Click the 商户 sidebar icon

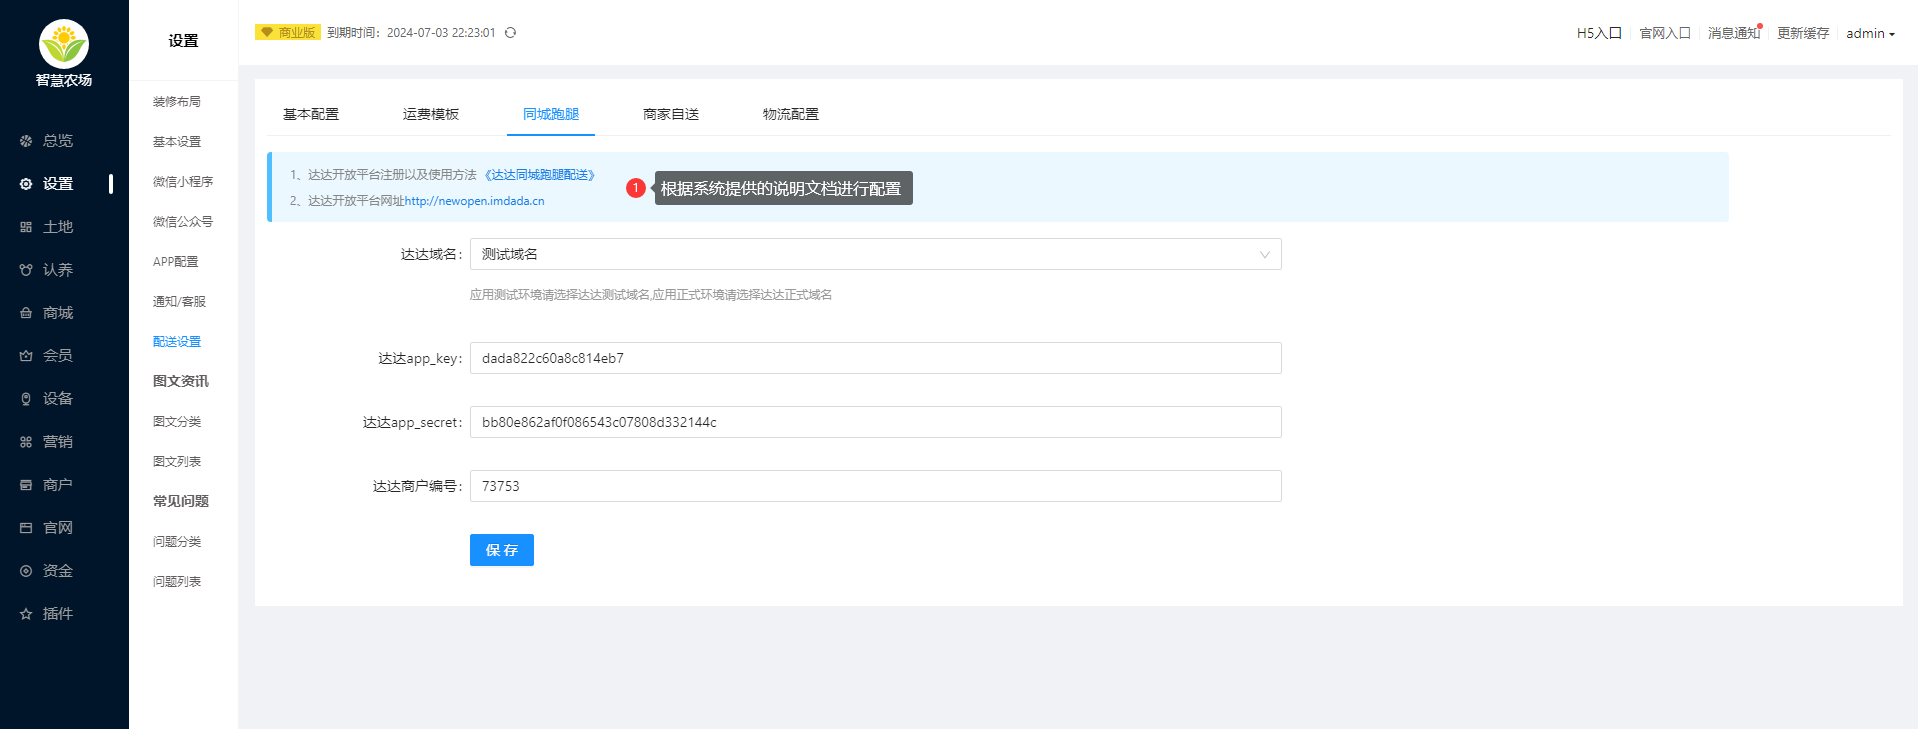26,485
